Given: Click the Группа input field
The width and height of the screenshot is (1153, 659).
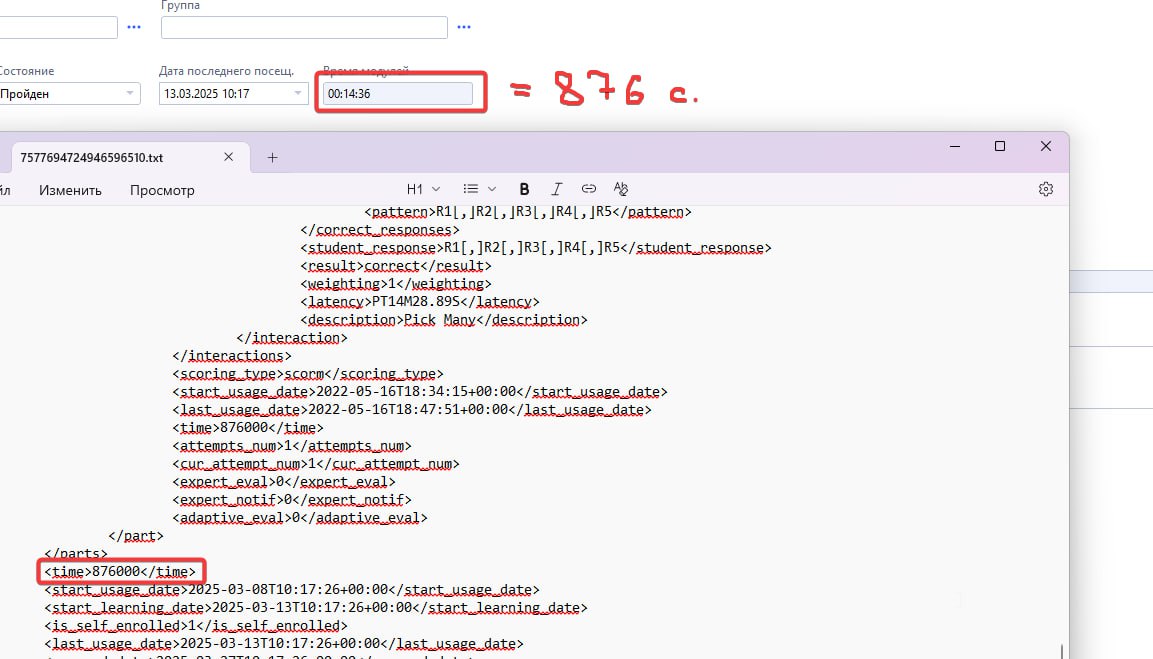Looking at the screenshot, I should (x=303, y=27).
